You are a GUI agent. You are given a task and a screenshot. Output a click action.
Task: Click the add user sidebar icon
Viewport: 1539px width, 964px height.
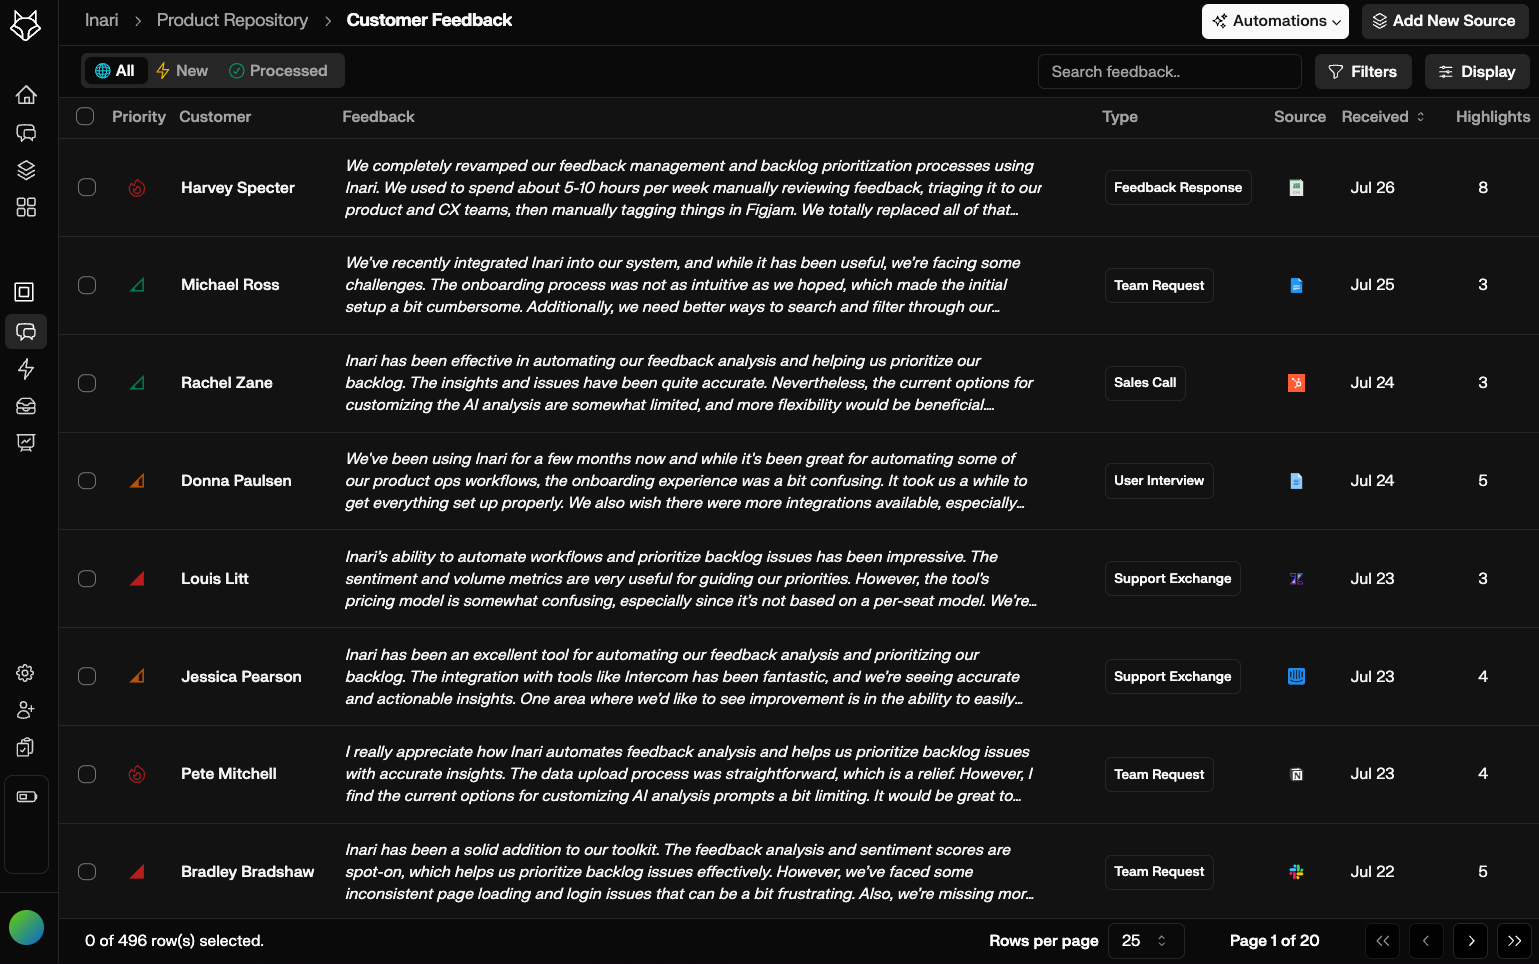click(26, 710)
